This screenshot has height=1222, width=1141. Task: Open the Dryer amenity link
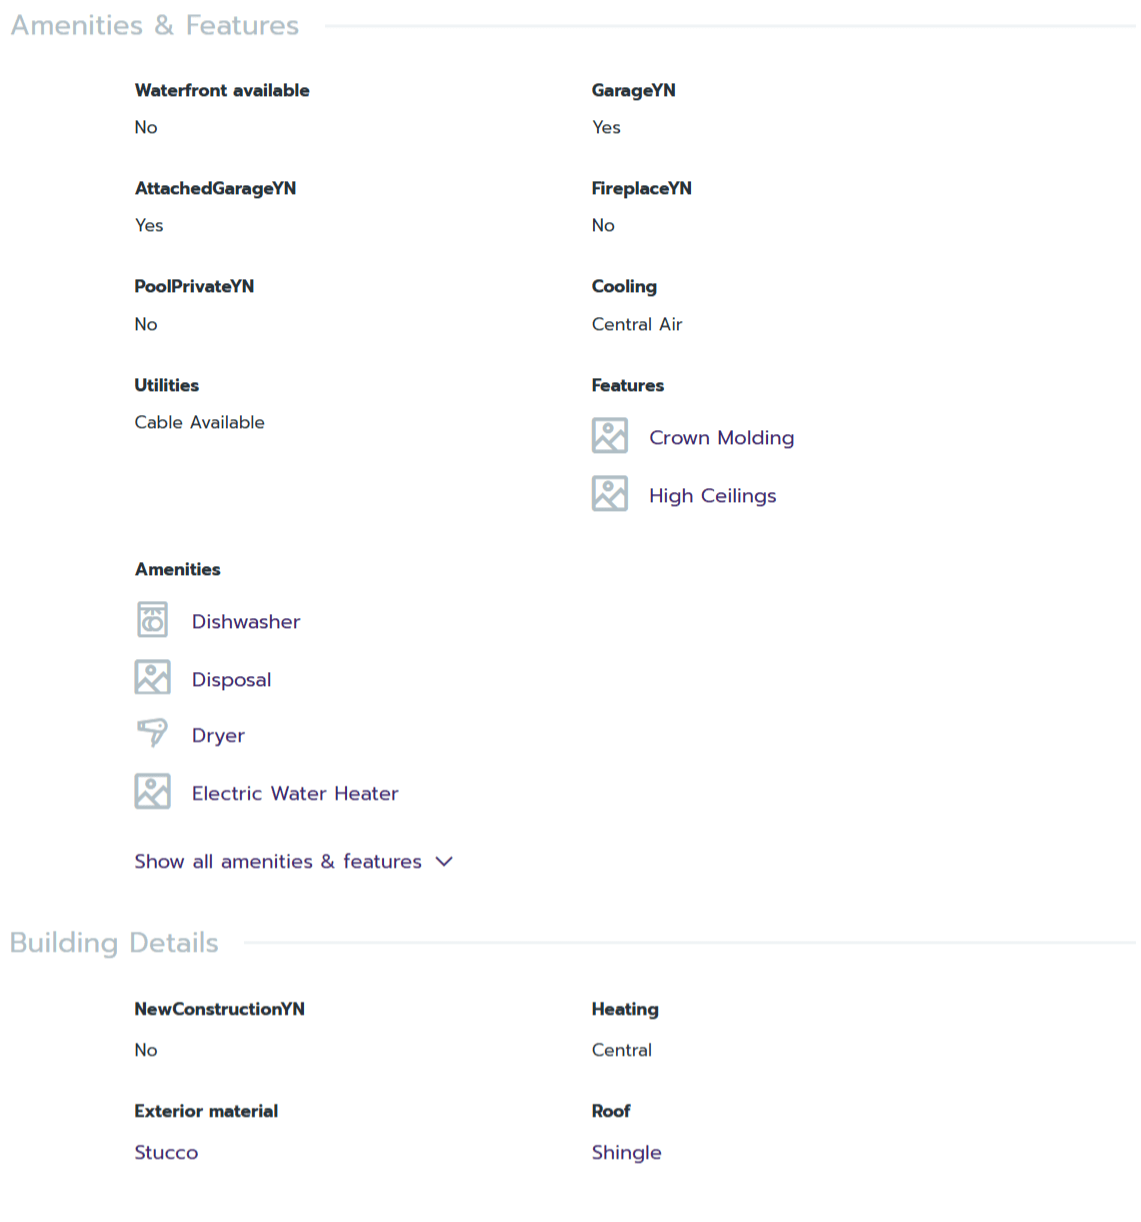(x=218, y=736)
